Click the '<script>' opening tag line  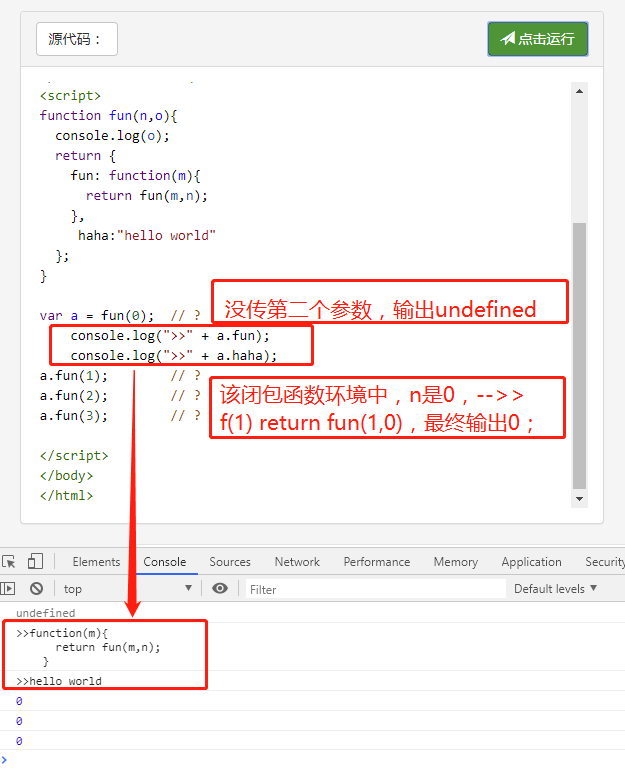coord(70,95)
